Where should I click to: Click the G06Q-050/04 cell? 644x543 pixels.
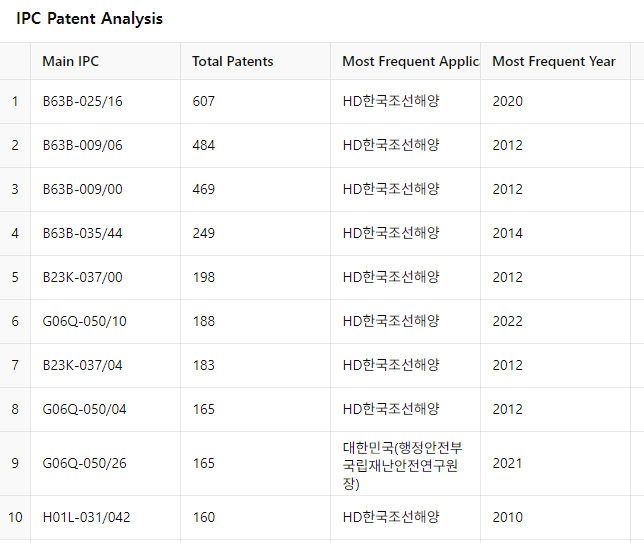105,409
